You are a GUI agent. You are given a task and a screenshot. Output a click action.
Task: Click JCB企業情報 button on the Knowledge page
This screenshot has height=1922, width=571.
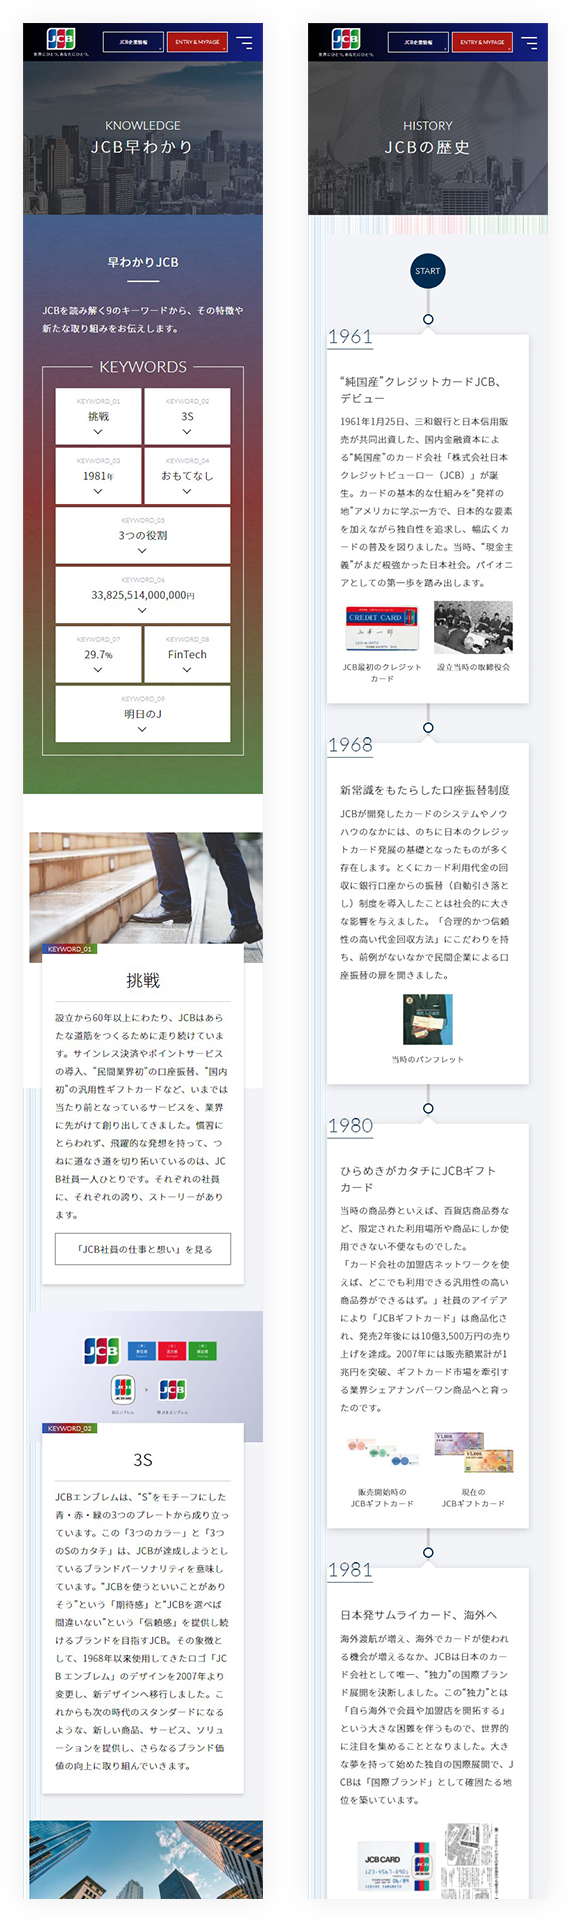[133, 43]
